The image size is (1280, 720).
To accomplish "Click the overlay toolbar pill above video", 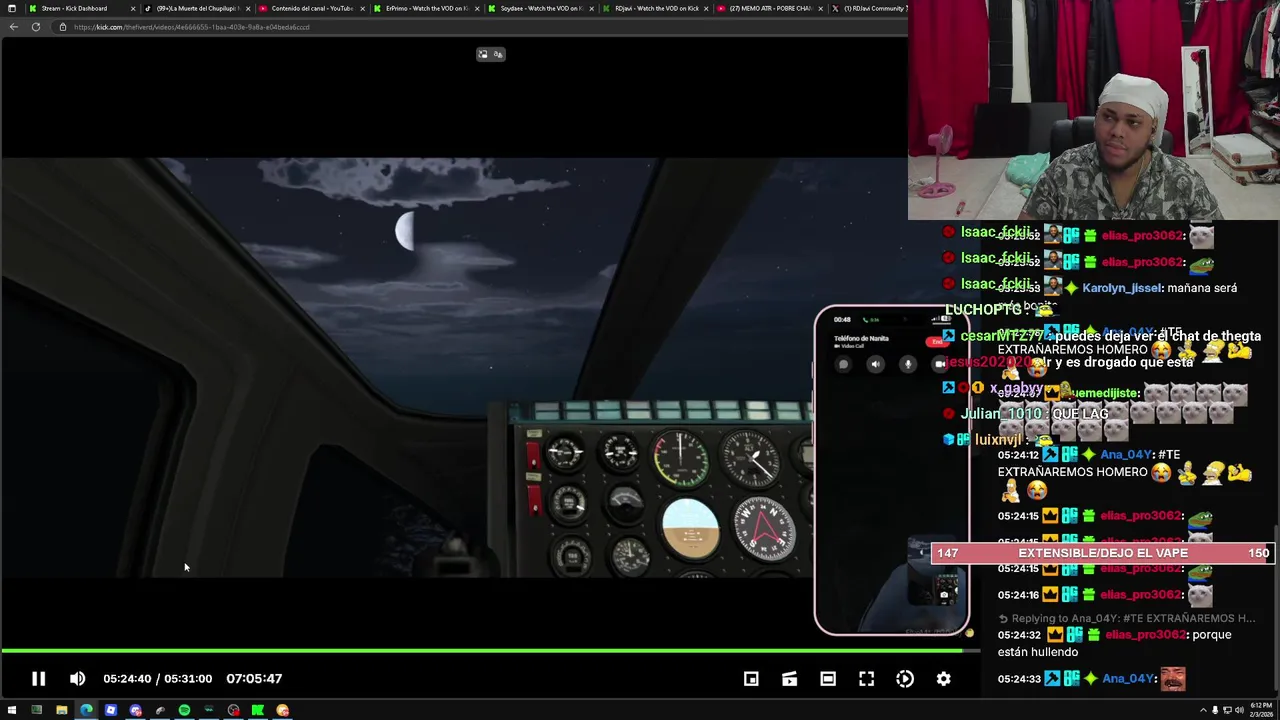I will (491, 54).
